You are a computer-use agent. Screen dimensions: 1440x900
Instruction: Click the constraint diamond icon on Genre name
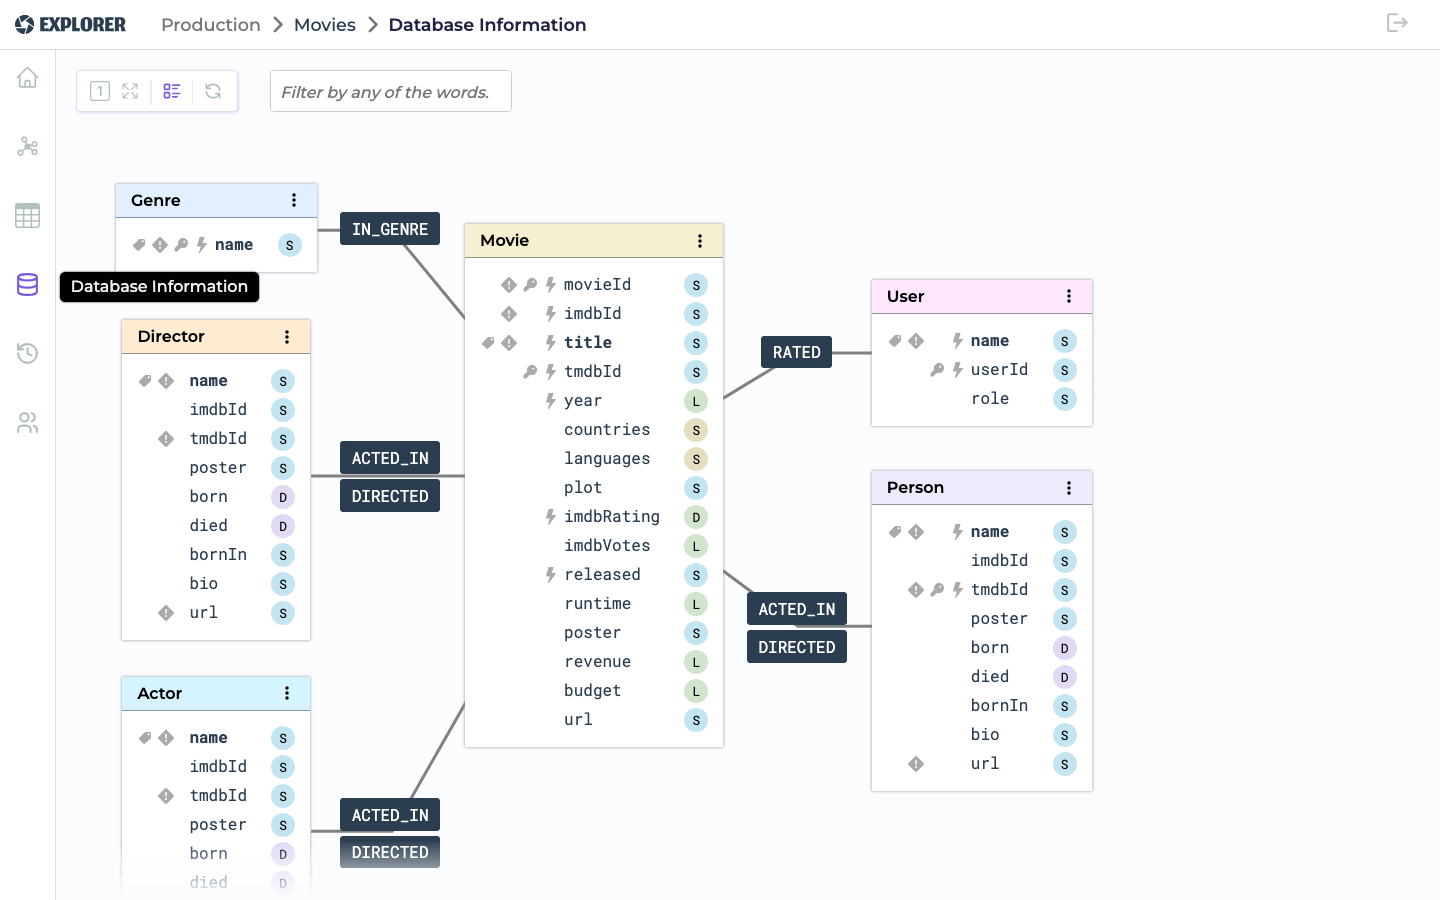pos(160,245)
